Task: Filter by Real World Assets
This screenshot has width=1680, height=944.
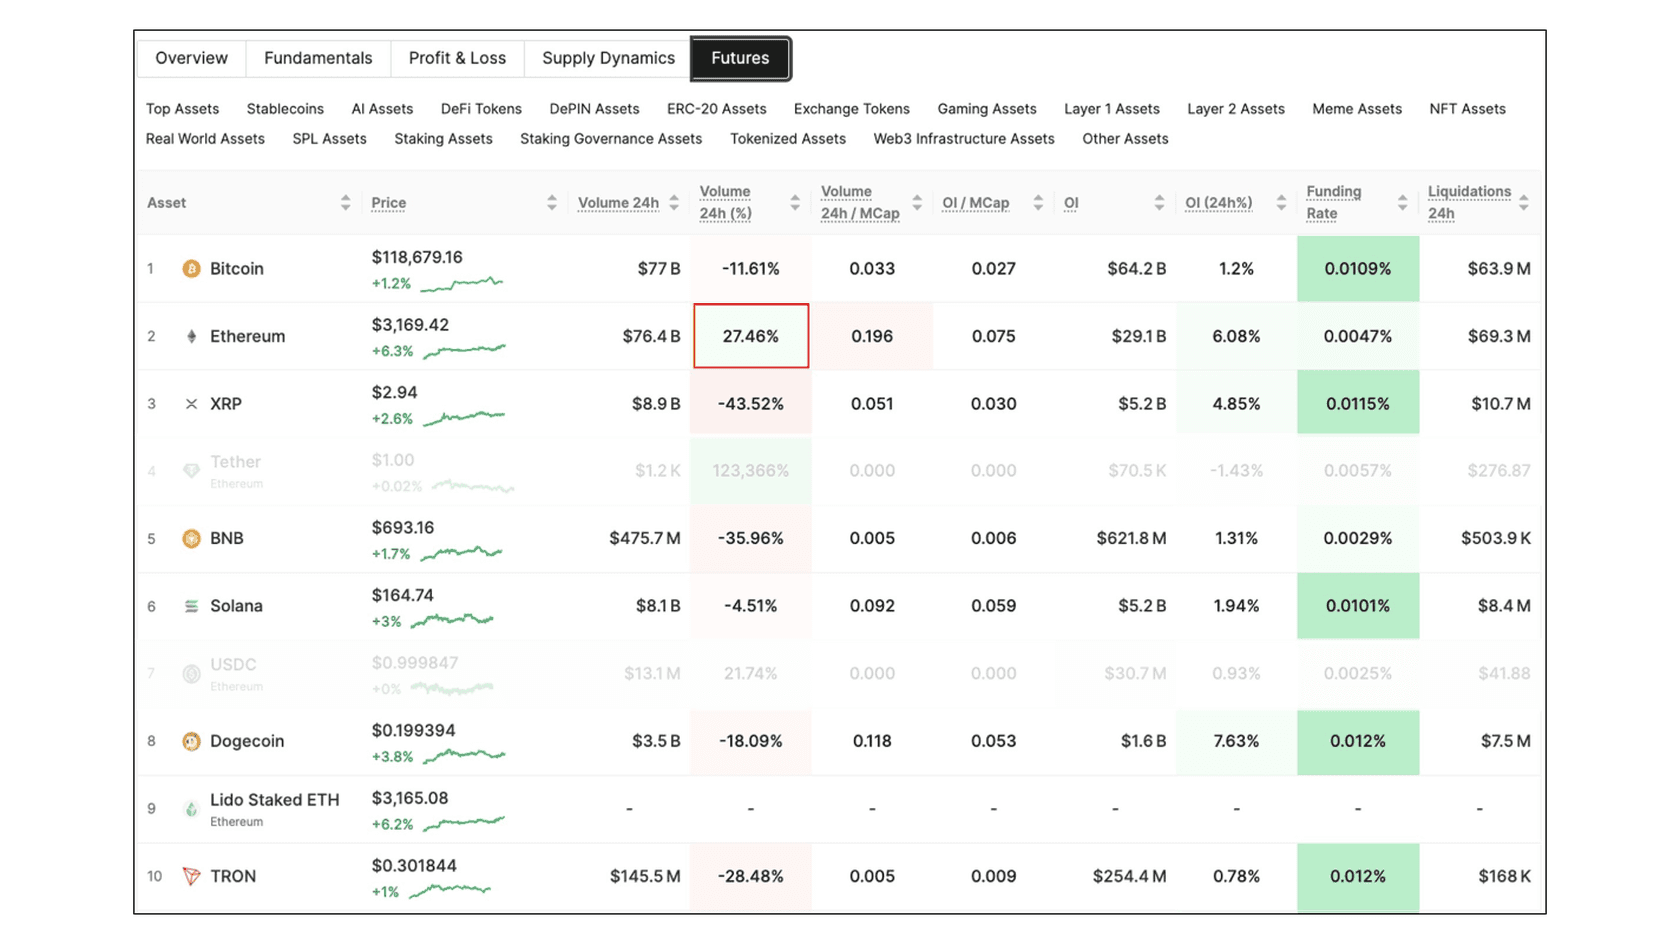Action: click(x=205, y=139)
